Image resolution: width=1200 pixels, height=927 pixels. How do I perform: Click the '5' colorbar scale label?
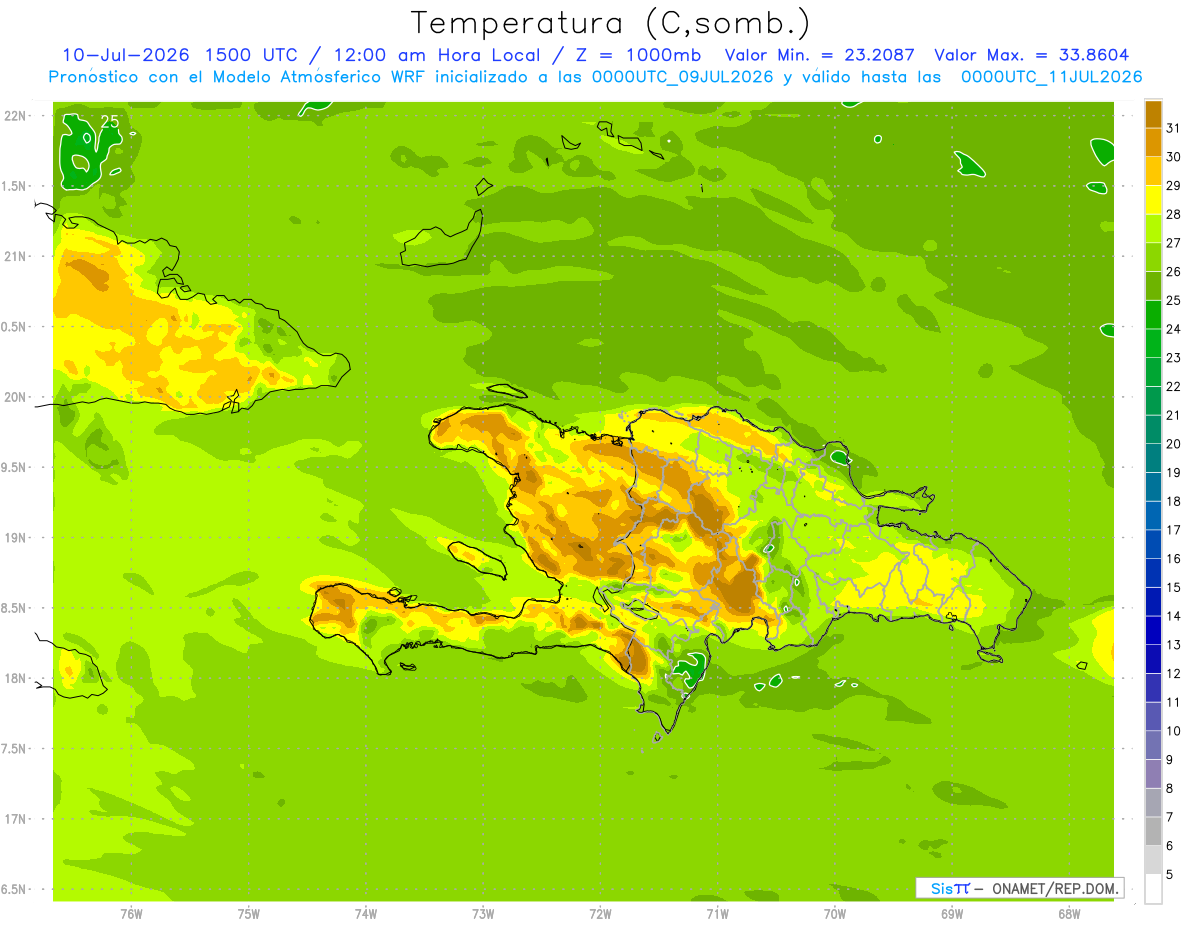coord(1170,875)
